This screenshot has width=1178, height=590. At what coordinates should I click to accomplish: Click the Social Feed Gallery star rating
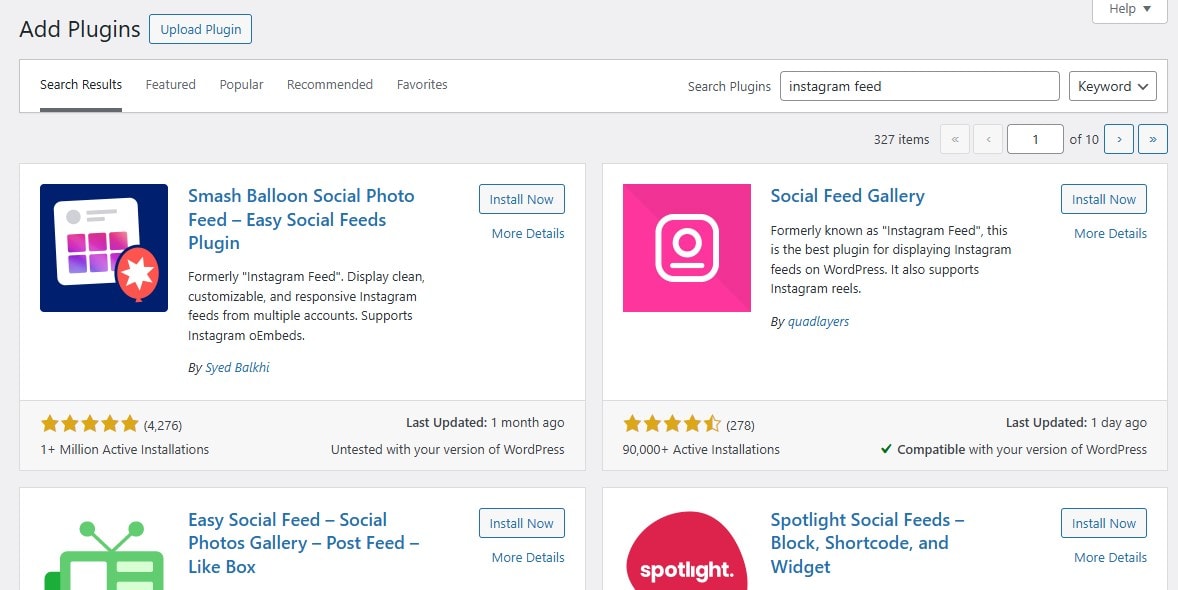pyautogui.click(x=672, y=424)
